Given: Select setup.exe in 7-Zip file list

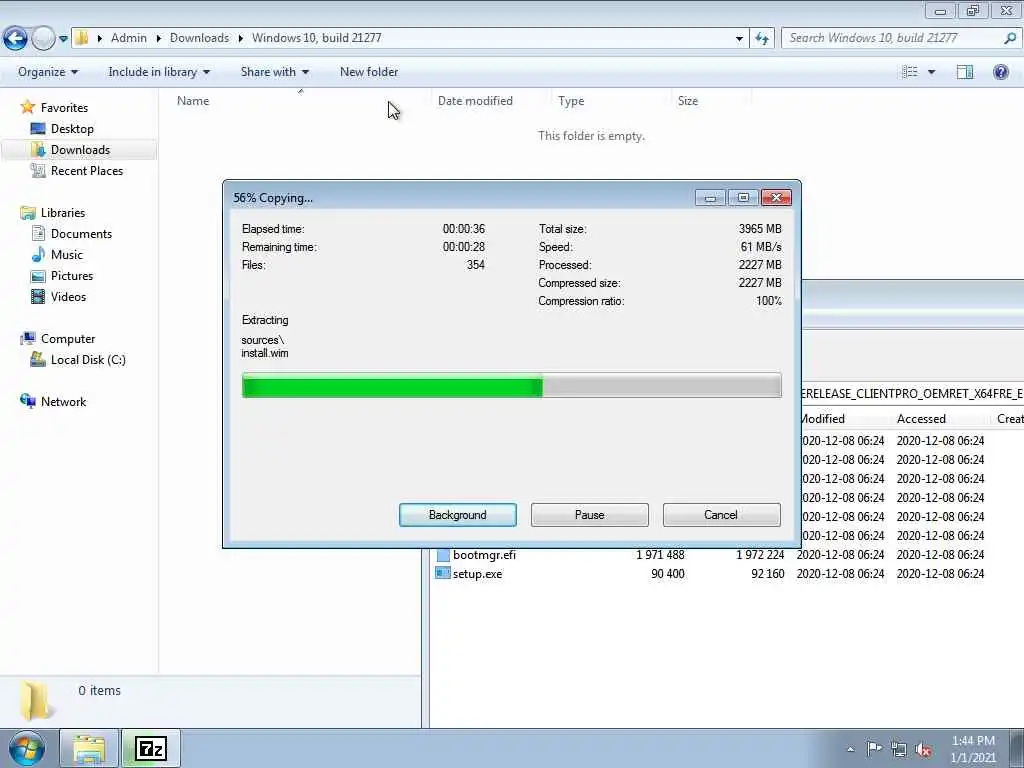Looking at the screenshot, I should 477,573.
